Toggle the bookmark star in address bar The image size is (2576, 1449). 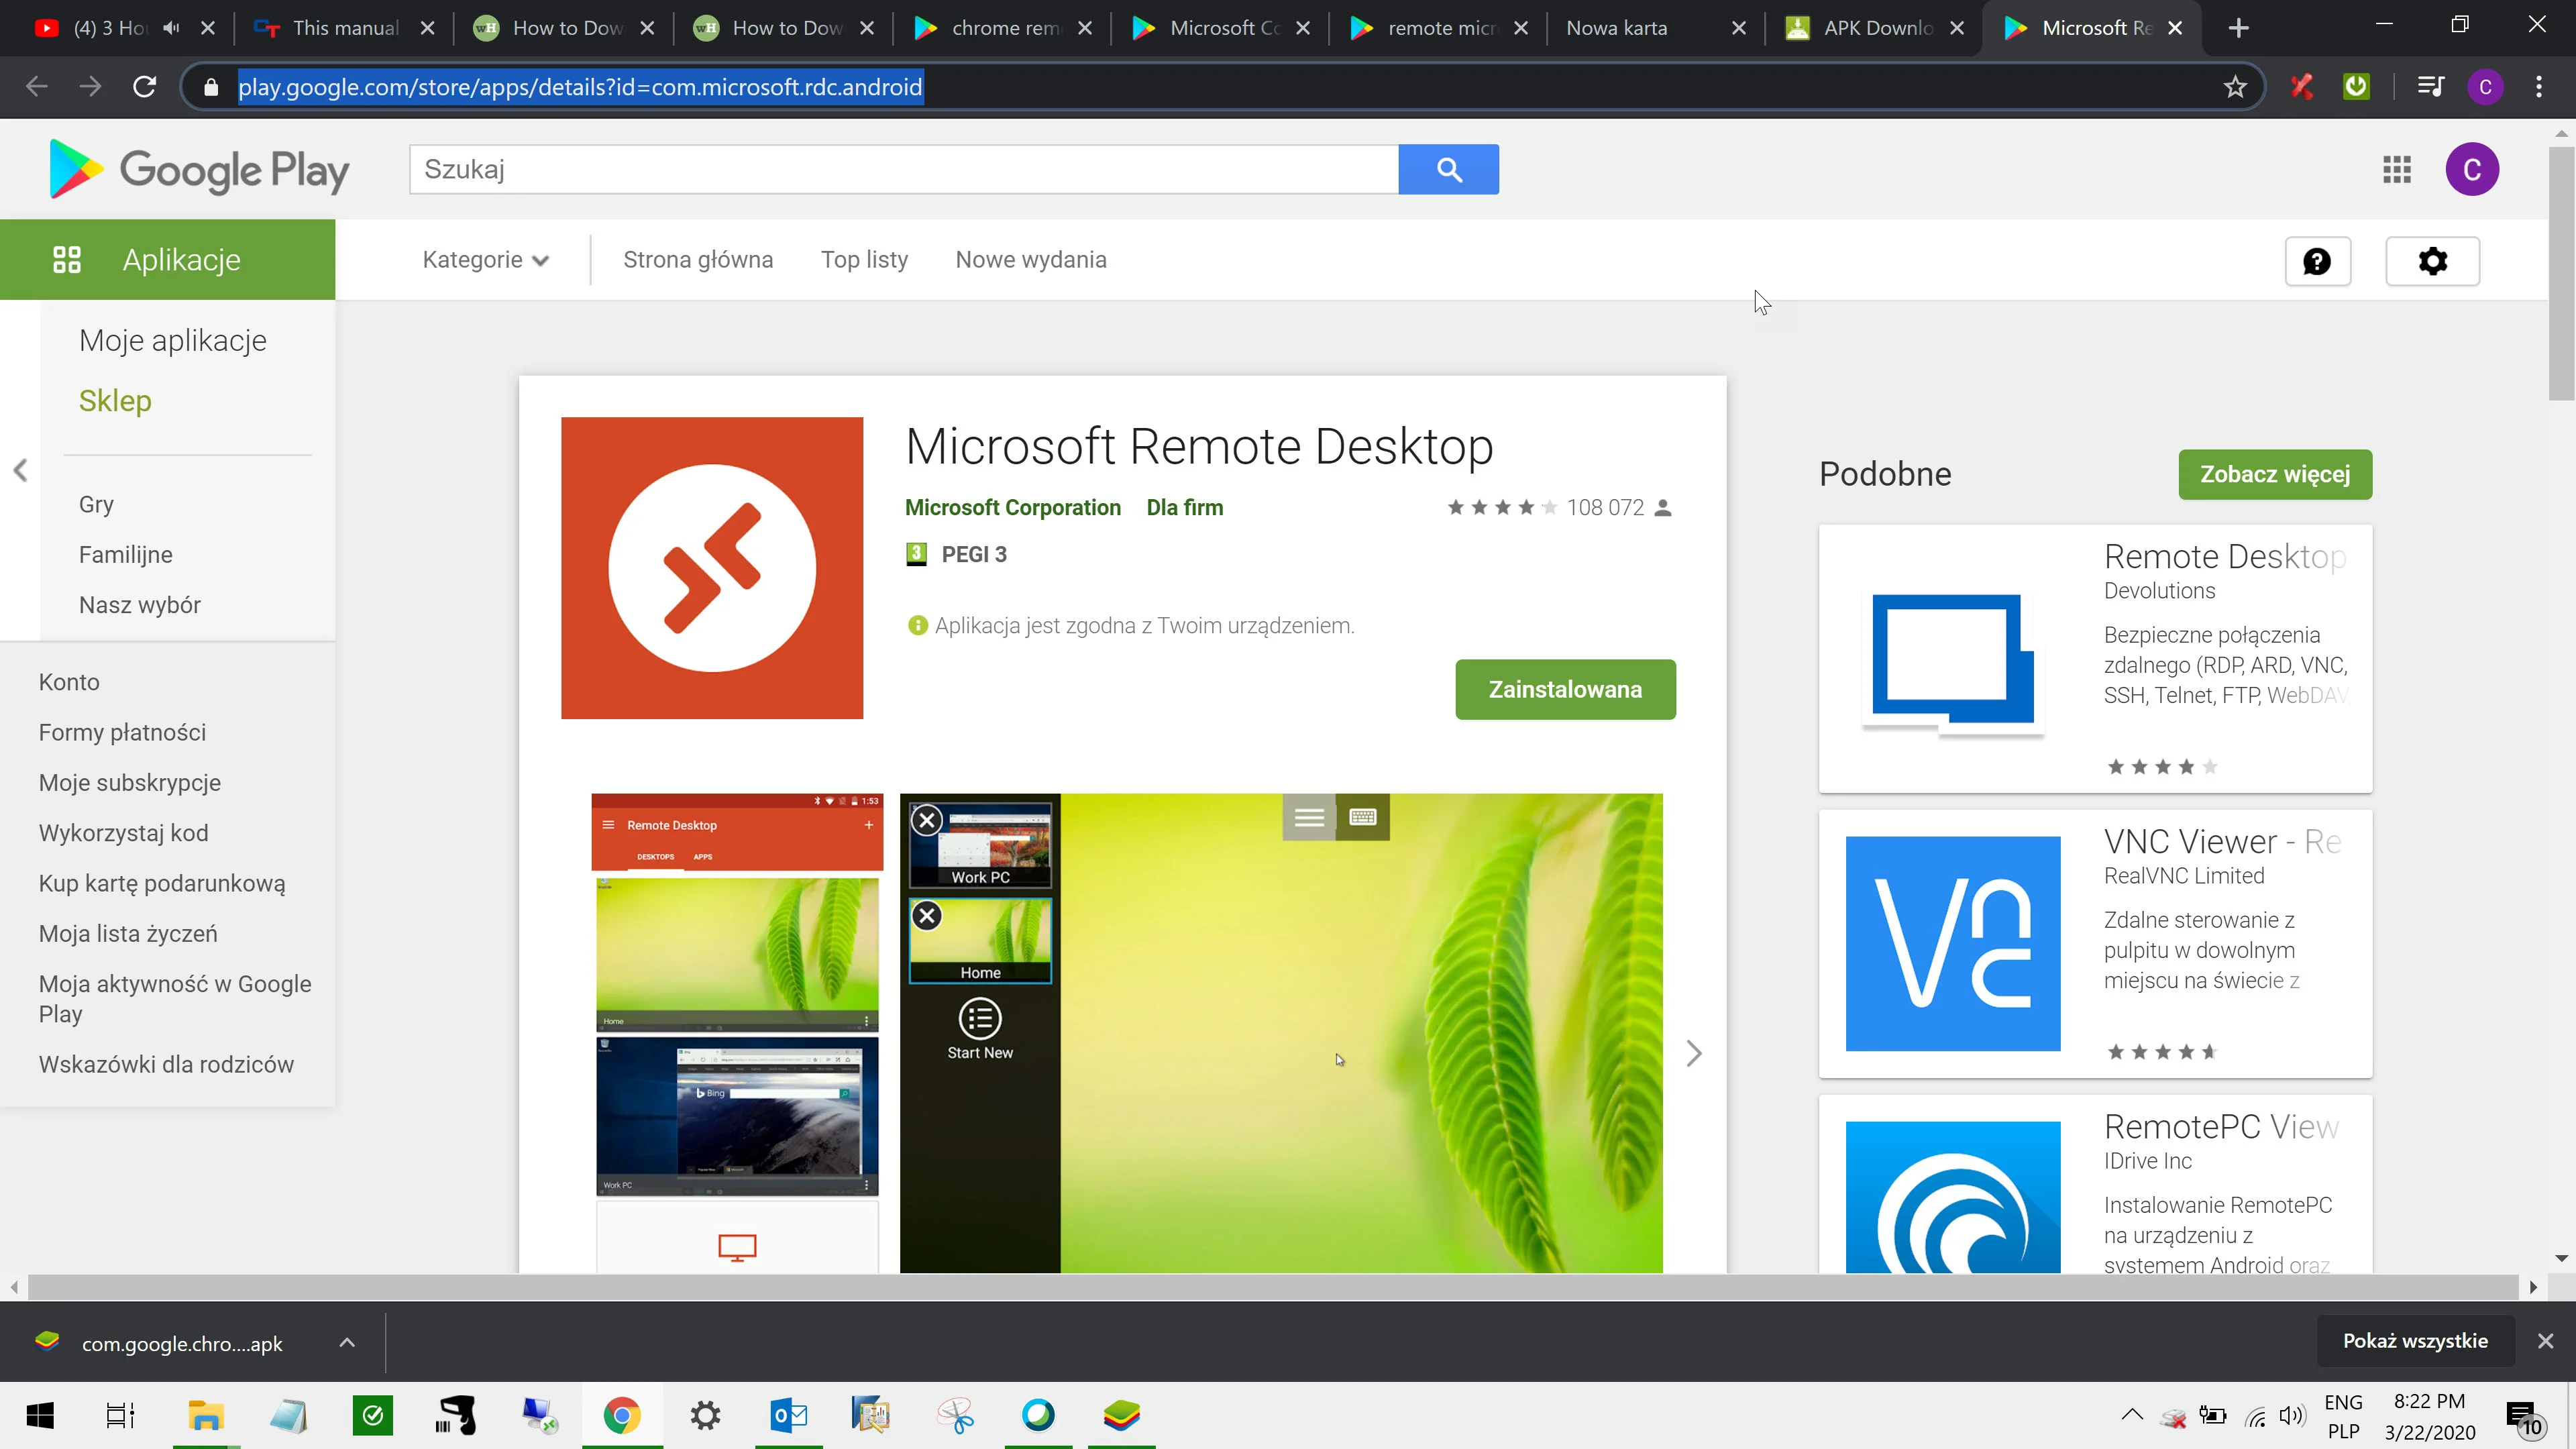click(x=2236, y=87)
